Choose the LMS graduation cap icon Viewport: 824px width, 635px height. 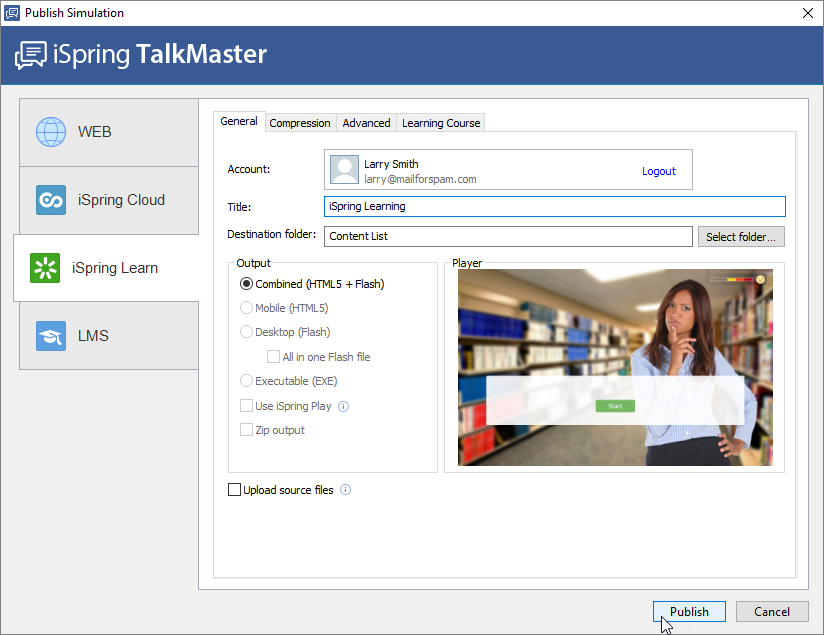51,336
